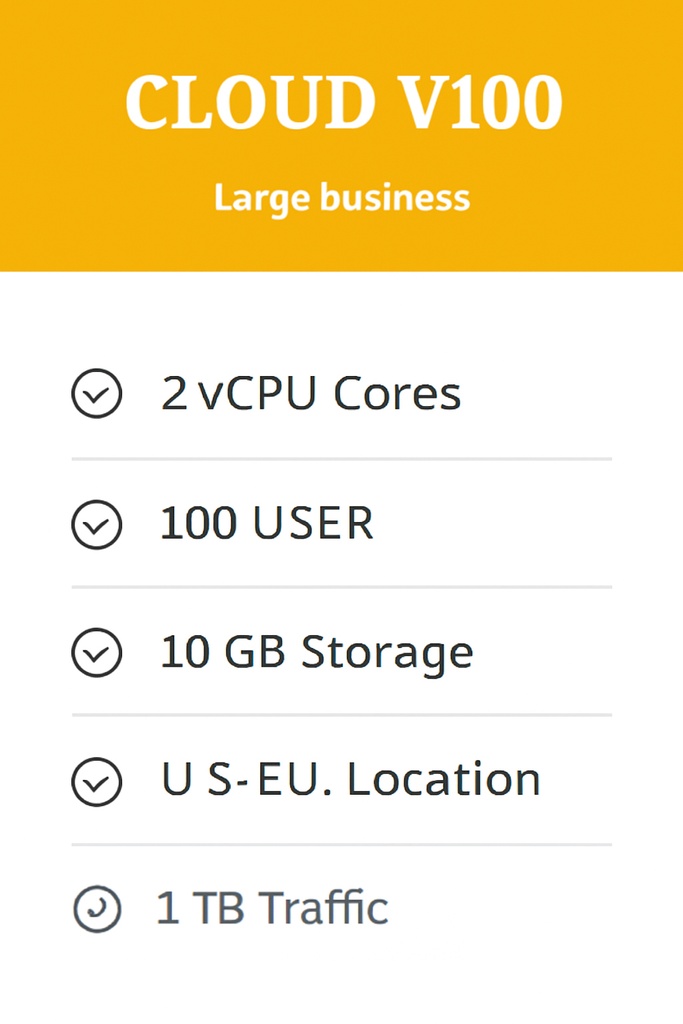Image resolution: width=683 pixels, height=1024 pixels.
Task: Click the 10 GB Storage feature text
Action: click(x=316, y=652)
